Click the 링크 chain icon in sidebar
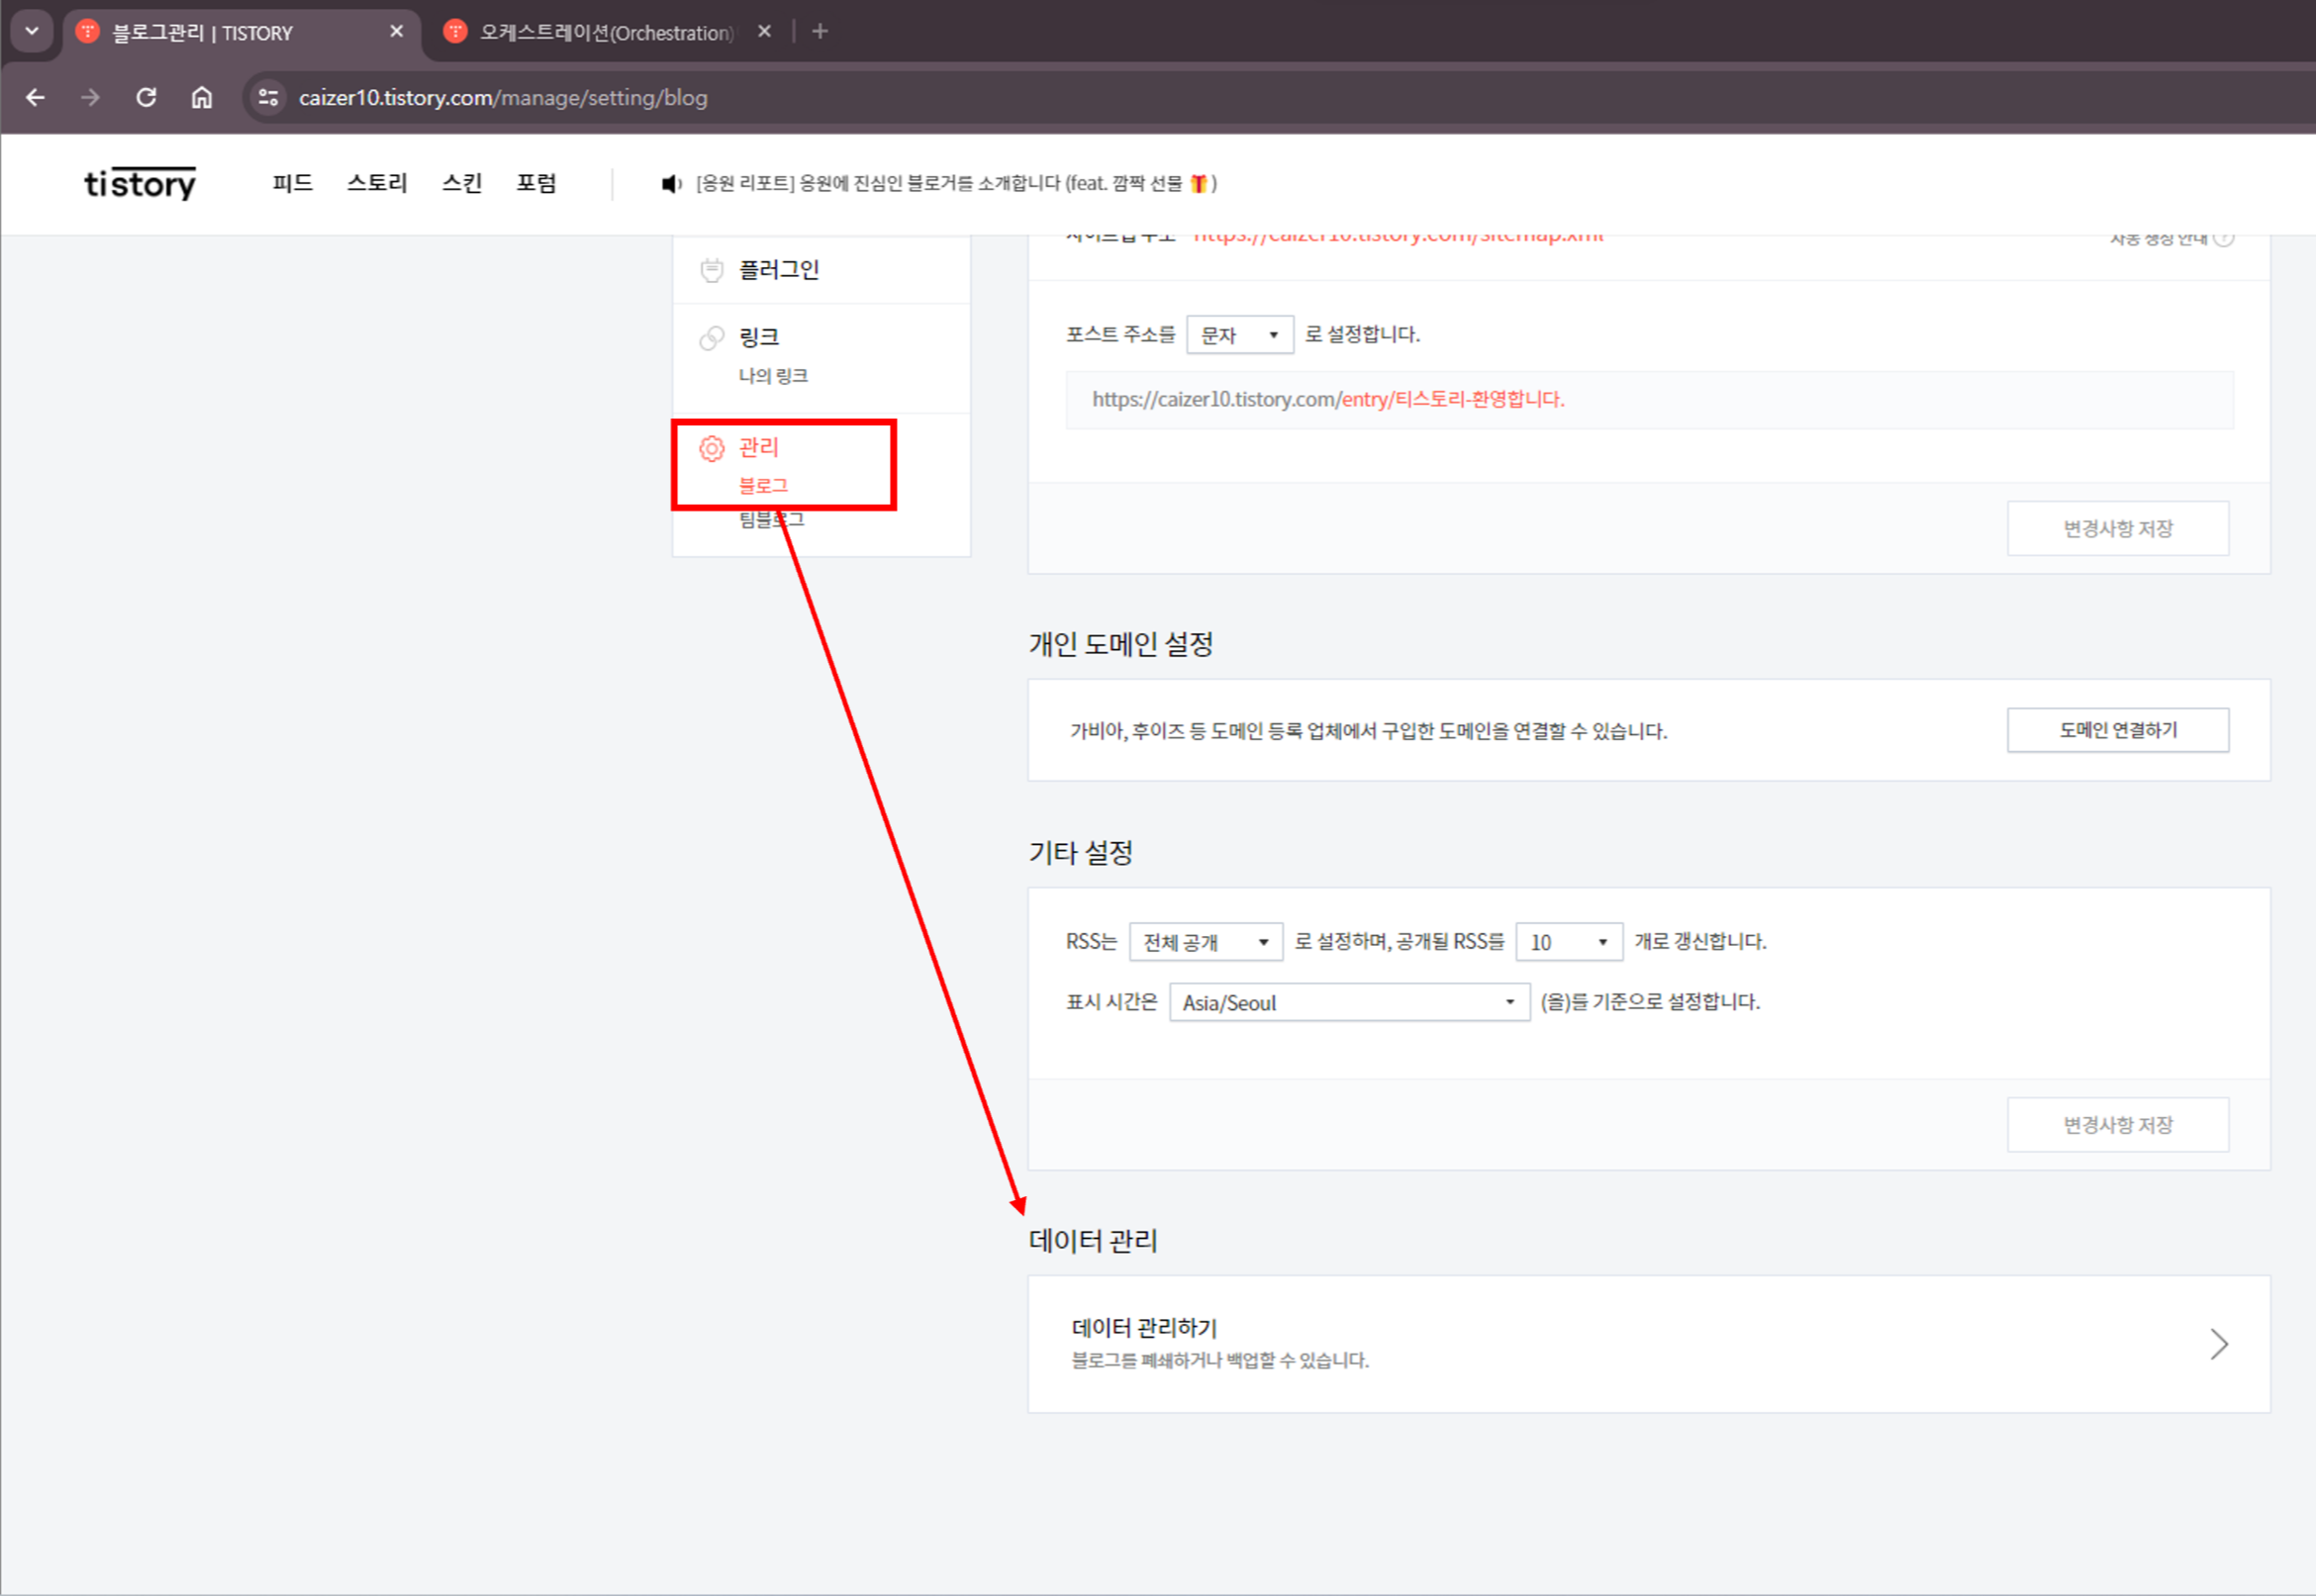2316x1596 pixels. (x=711, y=338)
